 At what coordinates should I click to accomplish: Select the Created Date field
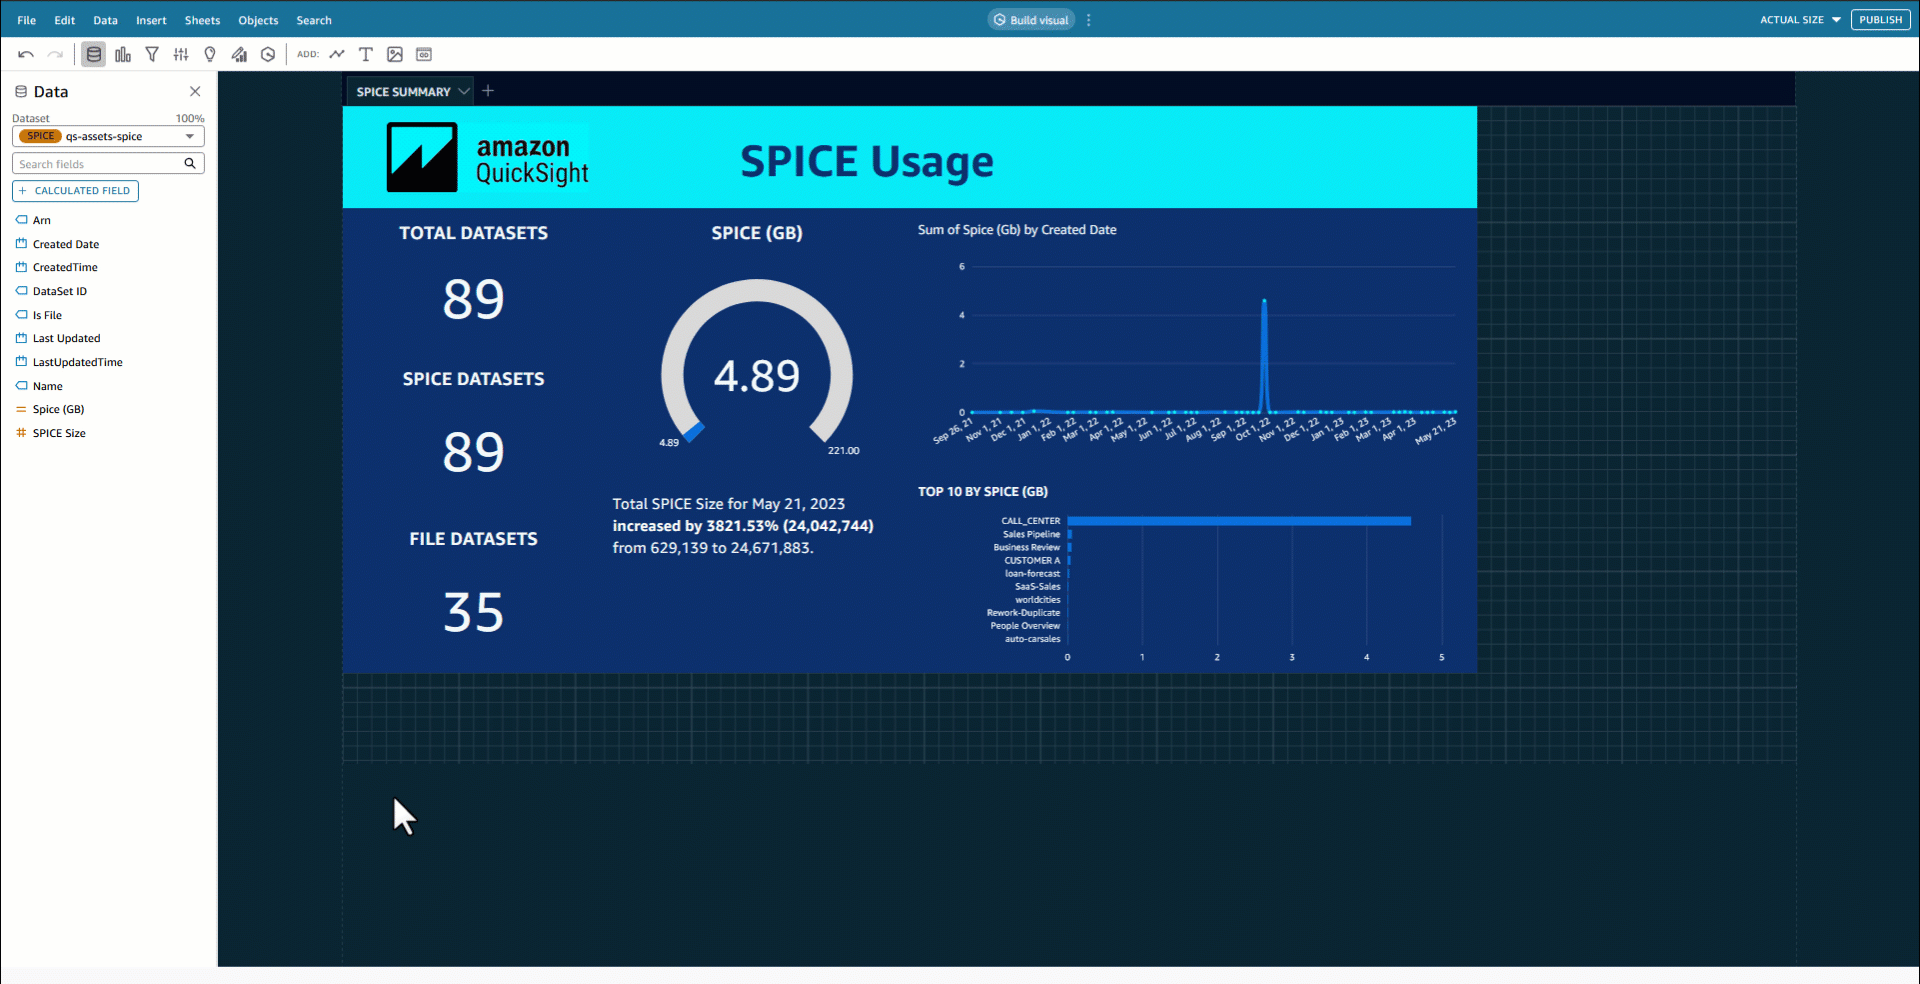coord(66,244)
